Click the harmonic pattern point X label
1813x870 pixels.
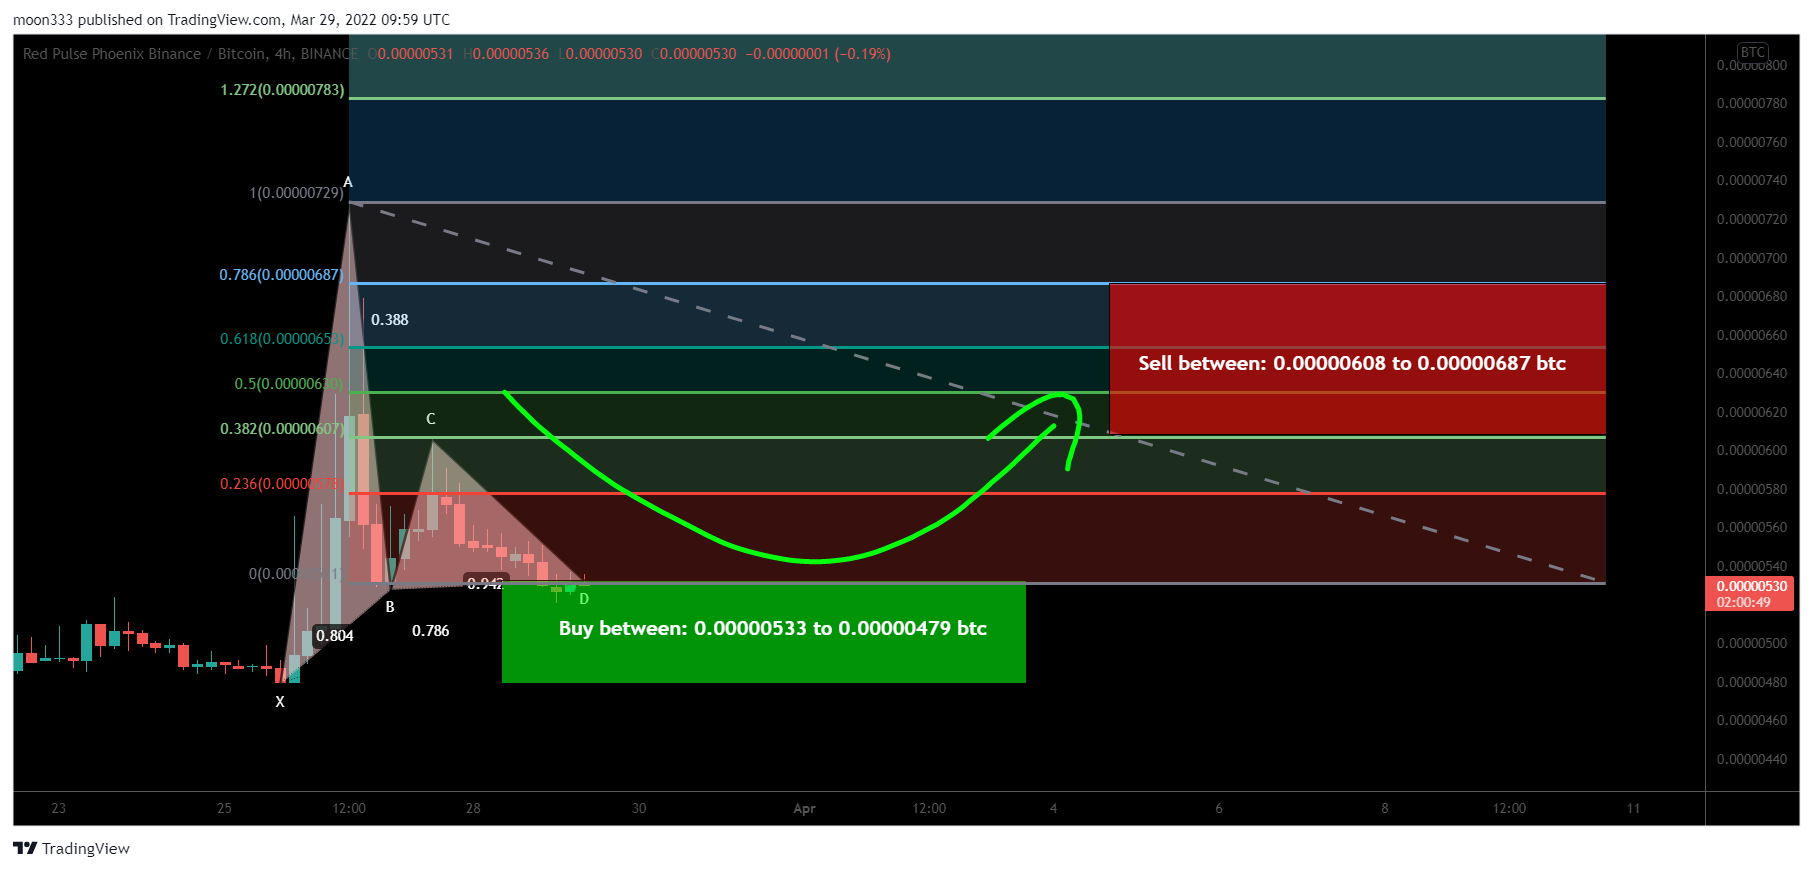[x=280, y=702]
